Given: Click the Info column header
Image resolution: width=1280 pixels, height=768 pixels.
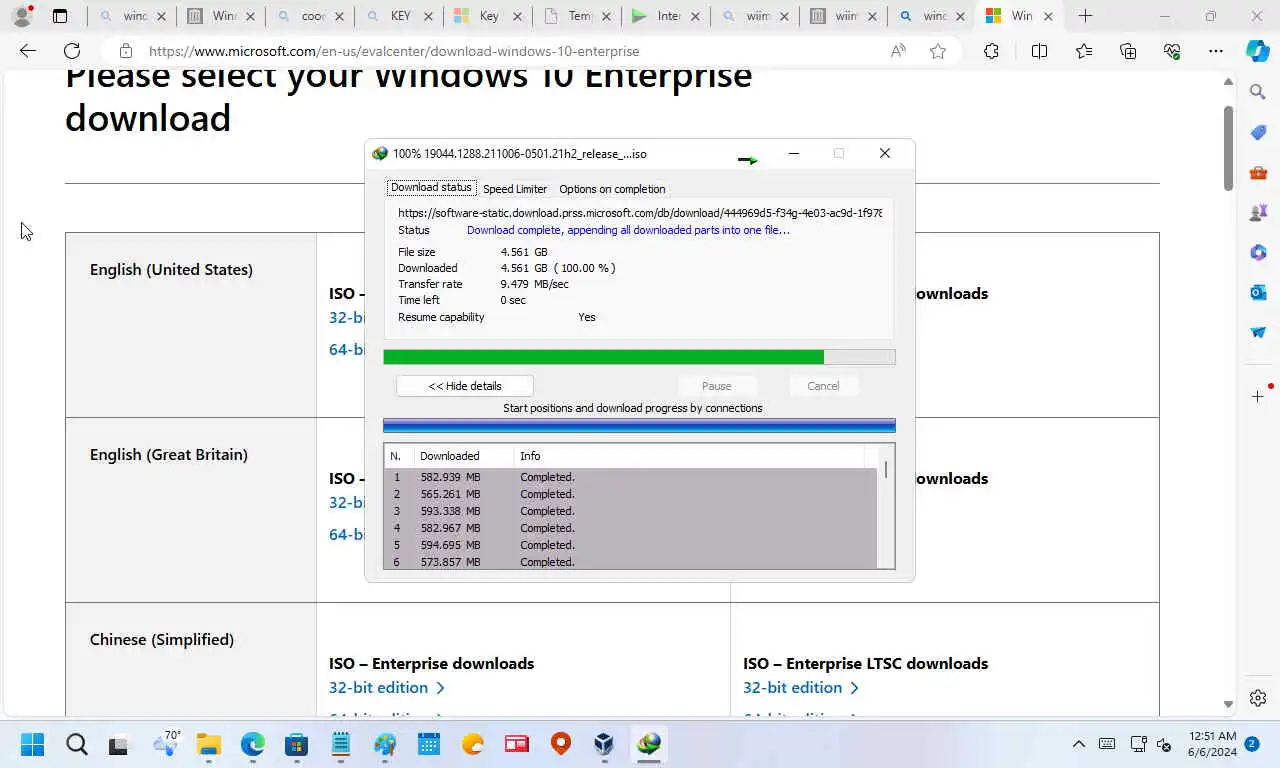Looking at the screenshot, I should (690, 456).
